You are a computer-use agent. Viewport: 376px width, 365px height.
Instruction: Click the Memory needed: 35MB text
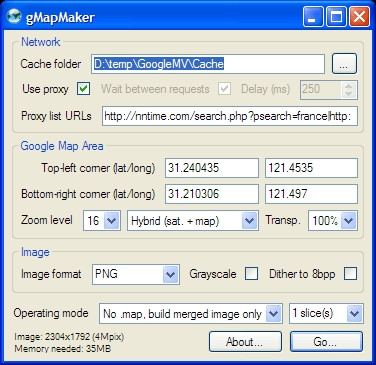tap(63, 349)
